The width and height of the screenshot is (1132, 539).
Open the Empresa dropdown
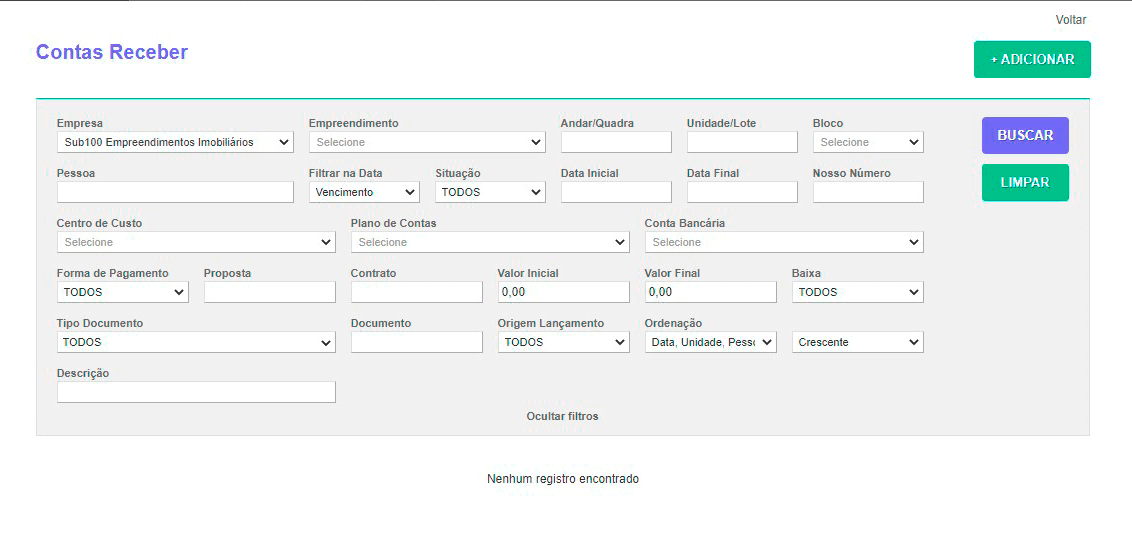(x=175, y=142)
